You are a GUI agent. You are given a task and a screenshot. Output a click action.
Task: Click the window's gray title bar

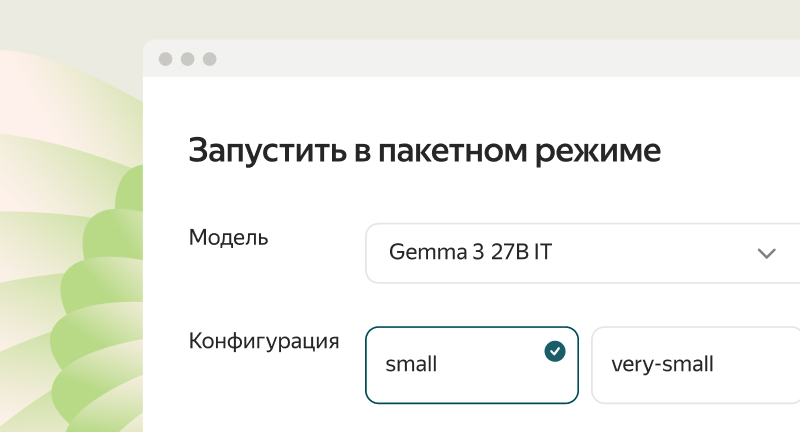[500, 59]
